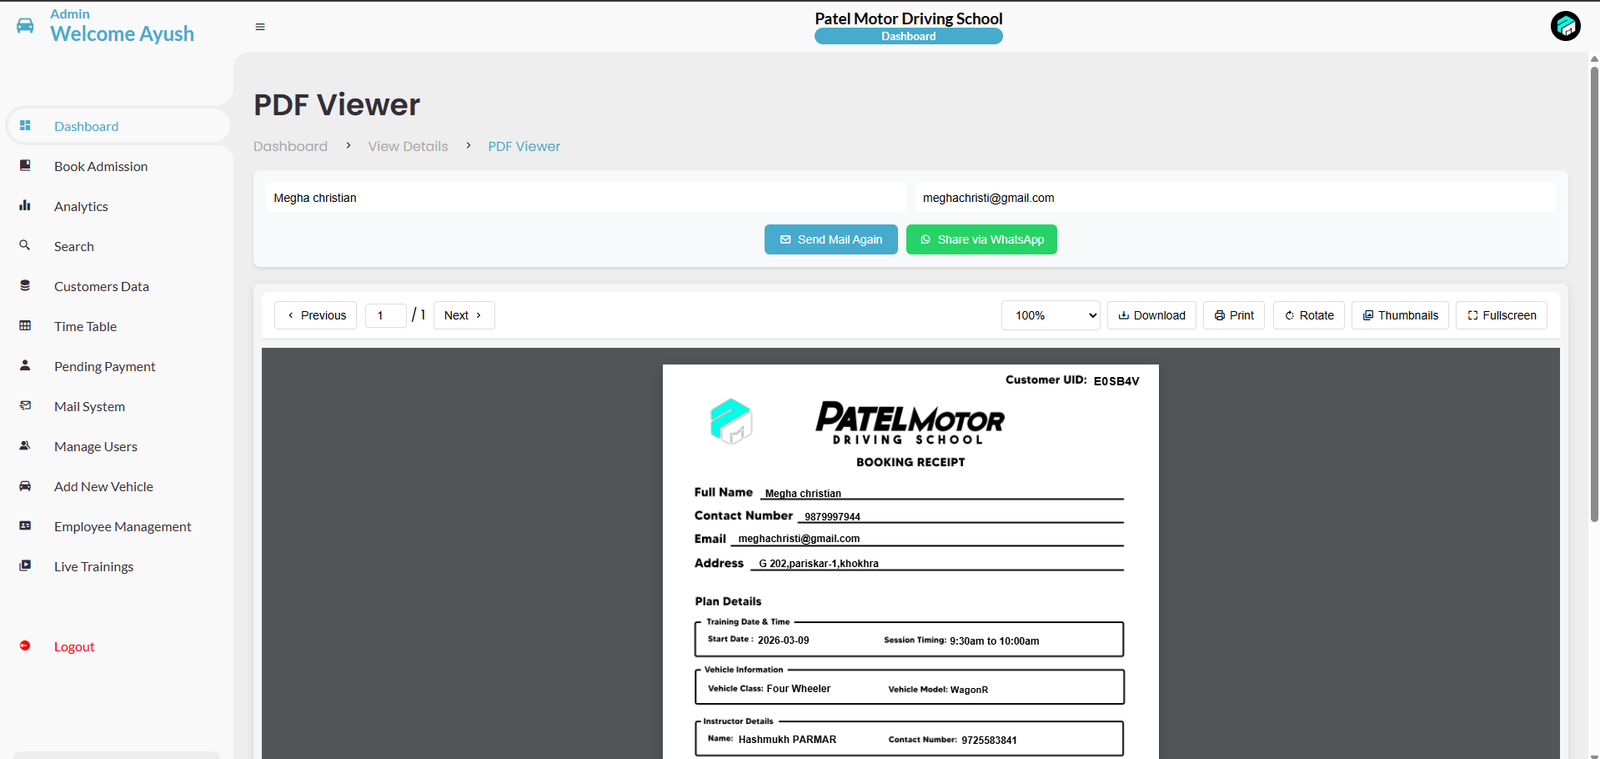Image resolution: width=1600 pixels, height=759 pixels.
Task: Click Dashboard breadcrumb link
Action: click(290, 146)
